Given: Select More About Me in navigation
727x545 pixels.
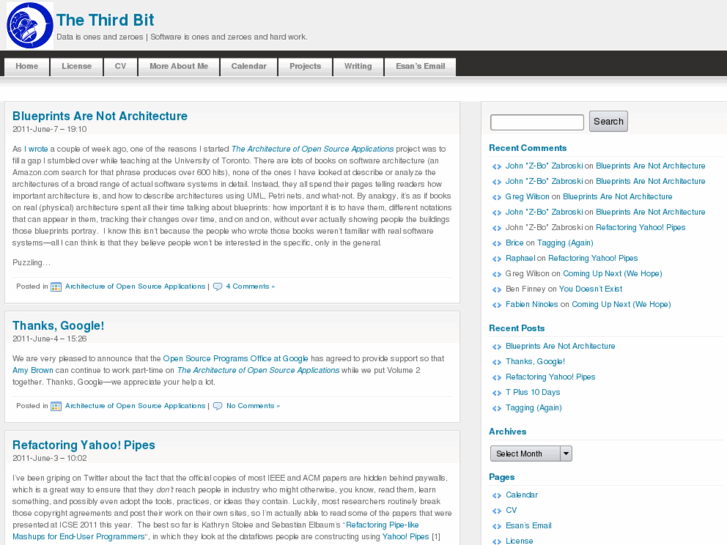Looking at the screenshot, I should [179, 66].
